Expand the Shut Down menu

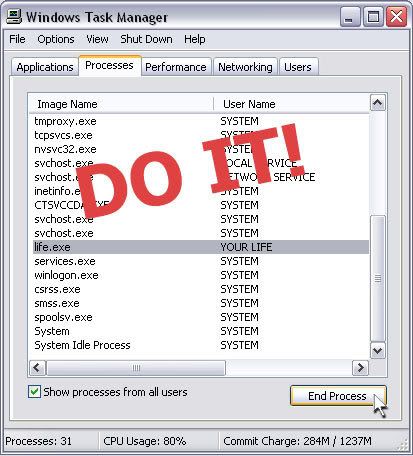[x=146, y=39]
